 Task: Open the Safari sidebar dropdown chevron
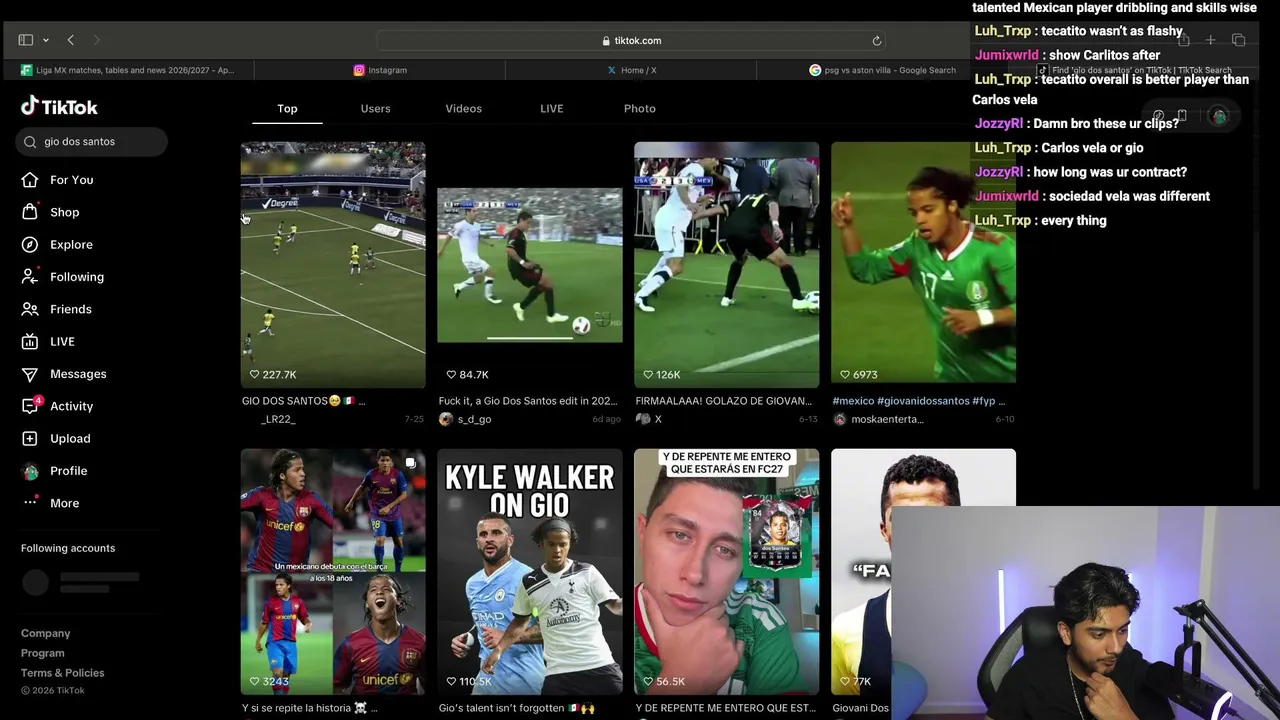click(x=45, y=40)
